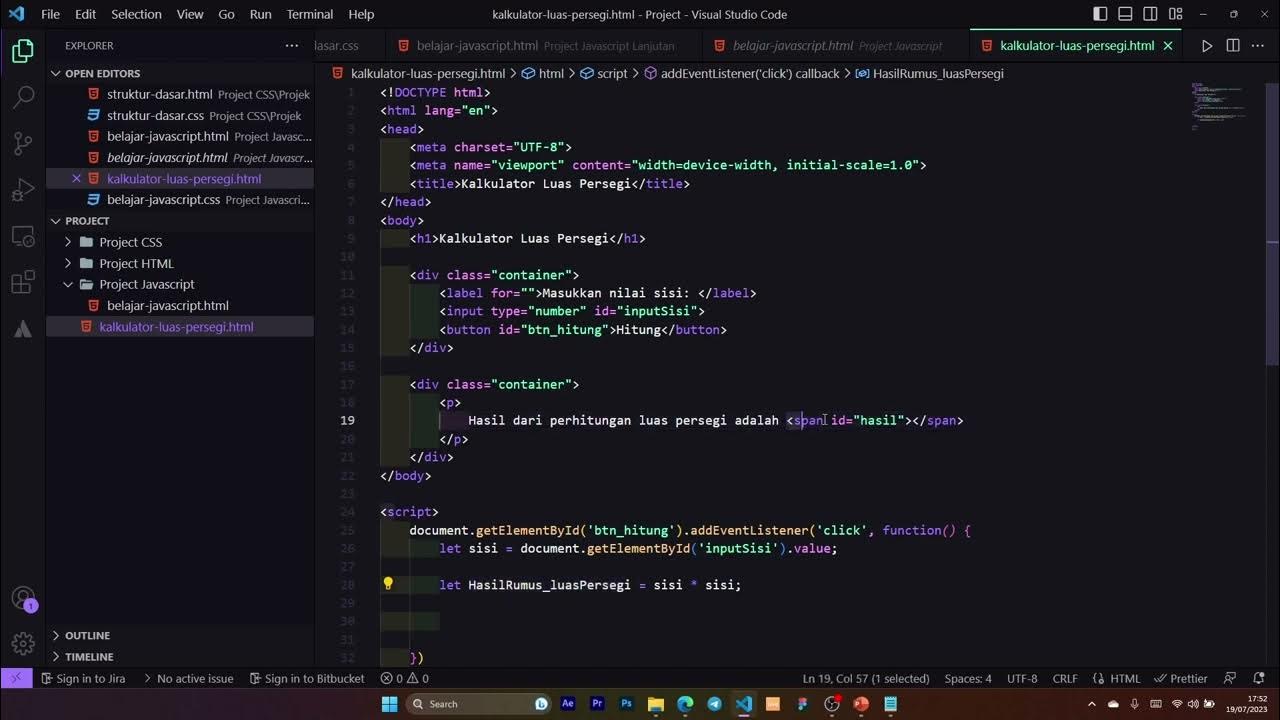1280x720 pixels.
Task: Click the VS Code logo in title bar
Action: coord(16,14)
